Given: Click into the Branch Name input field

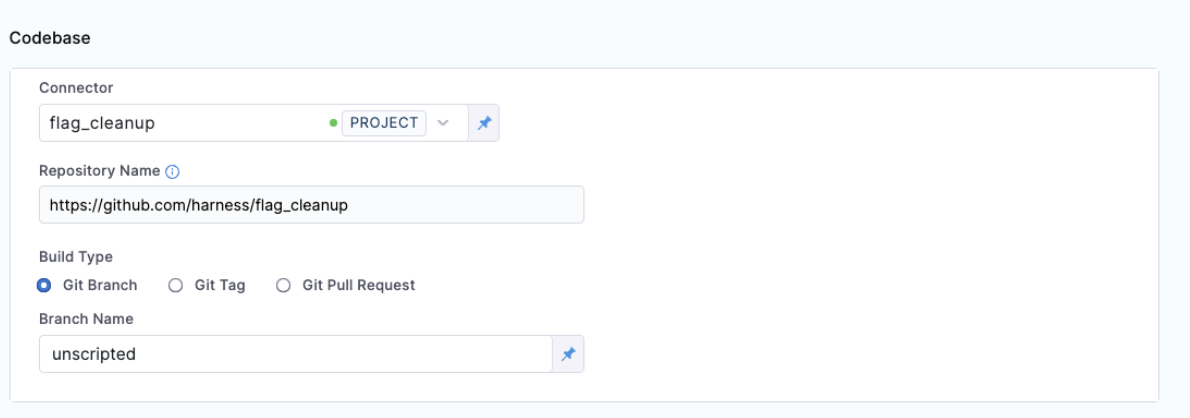Looking at the screenshot, I should pyautogui.click(x=295, y=354).
